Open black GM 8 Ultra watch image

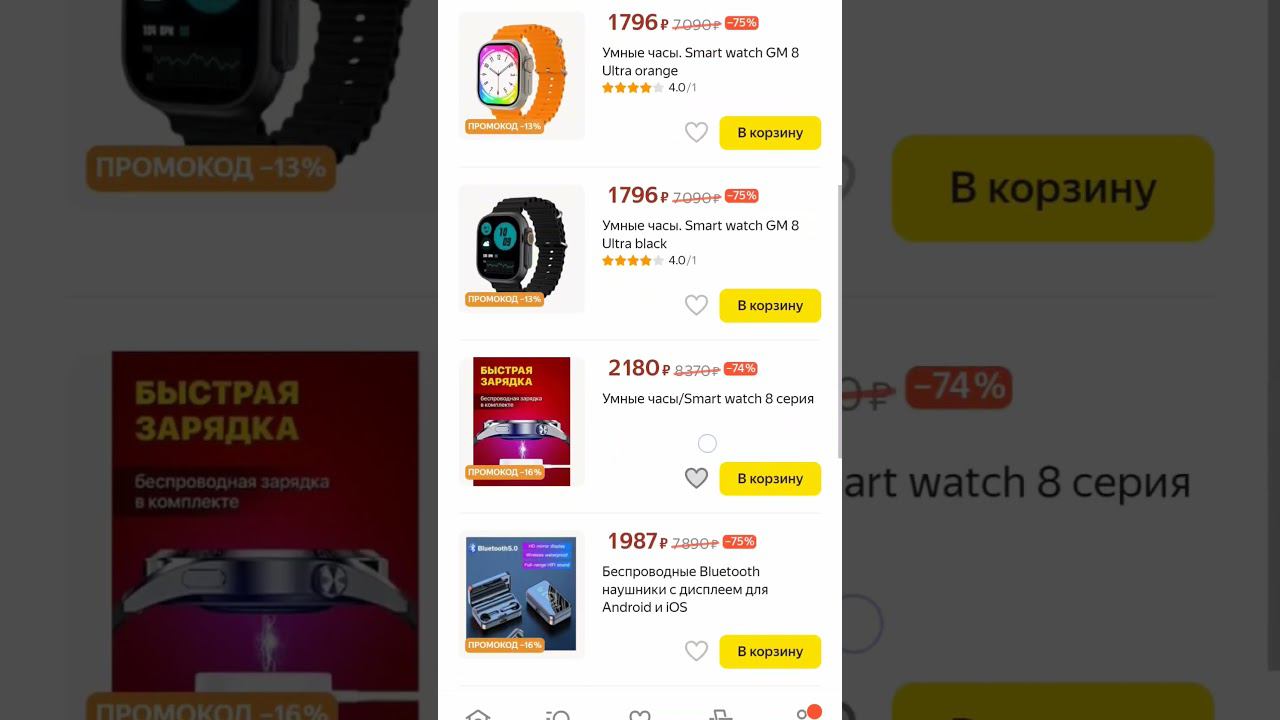521,248
